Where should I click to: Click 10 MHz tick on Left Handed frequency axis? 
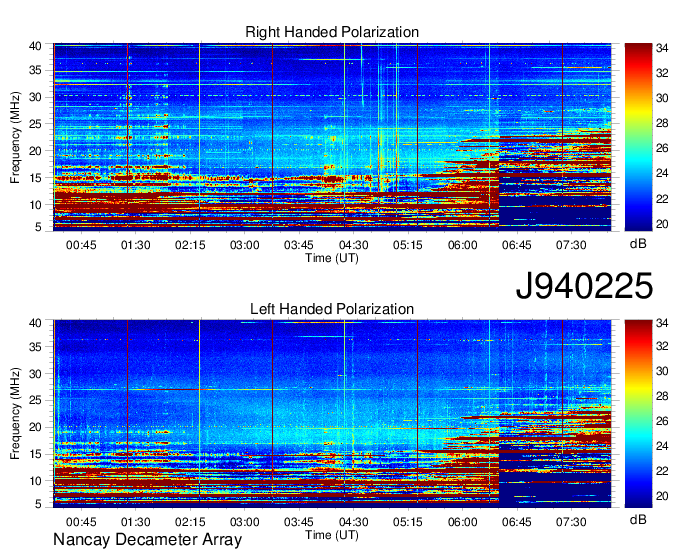tap(35, 481)
